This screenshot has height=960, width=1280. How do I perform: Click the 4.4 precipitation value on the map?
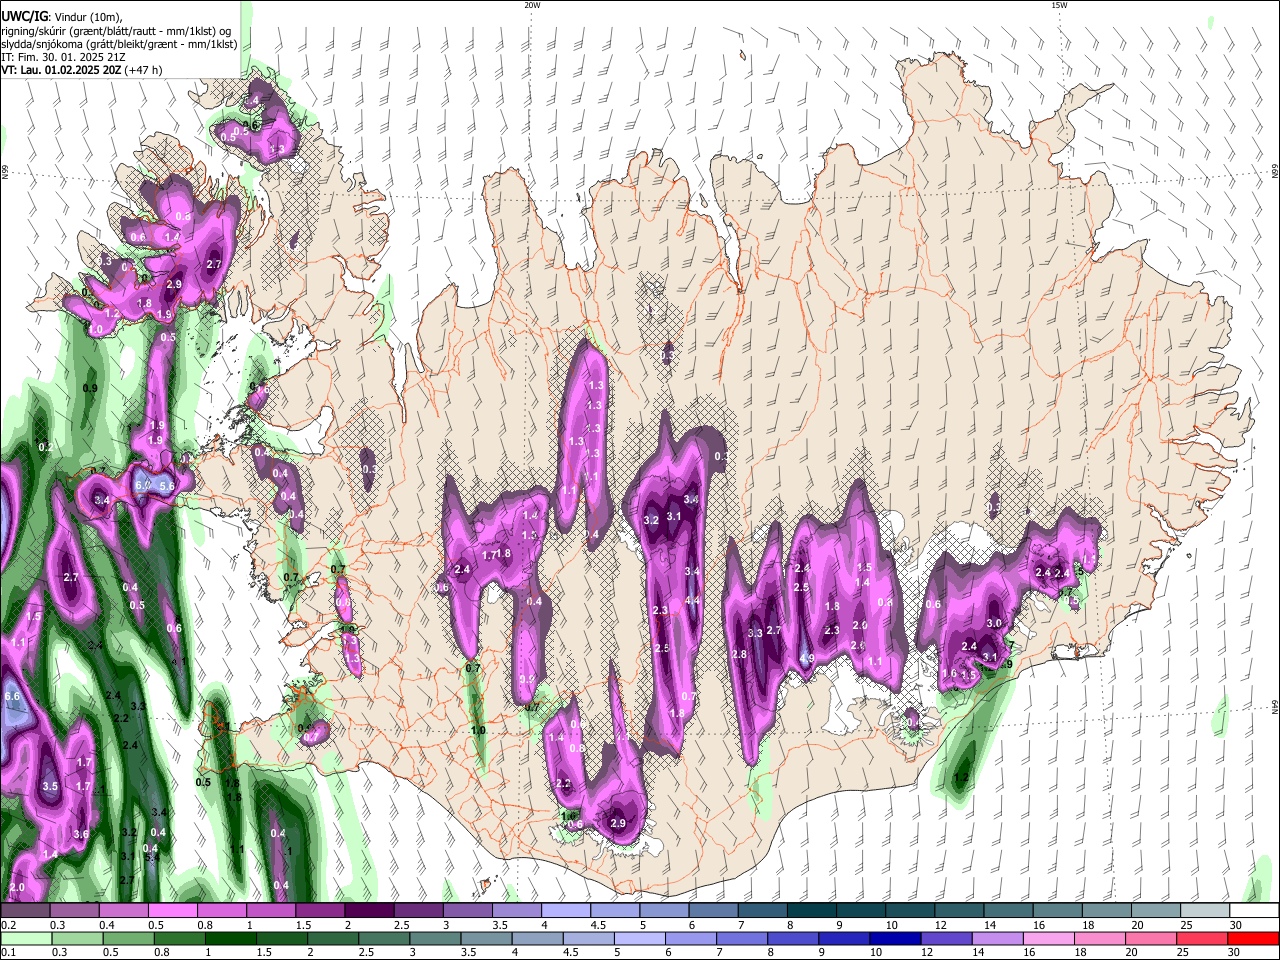[691, 601]
